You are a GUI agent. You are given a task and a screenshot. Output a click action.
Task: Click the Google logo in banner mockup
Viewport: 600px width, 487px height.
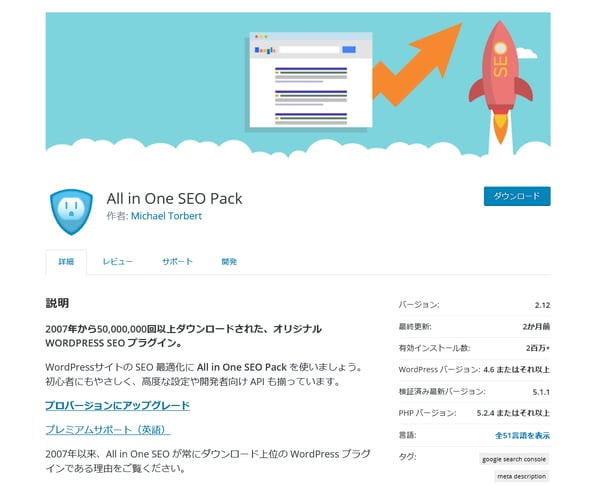point(265,49)
